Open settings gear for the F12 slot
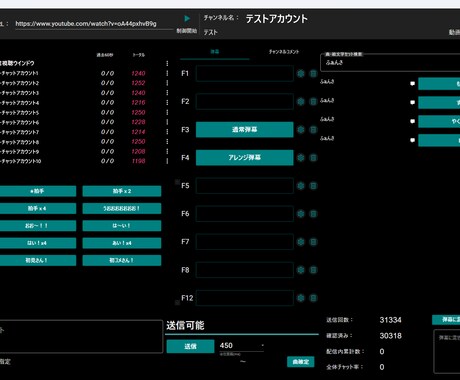Image resolution: width=460 pixels, height=380 pixels. pos(301,298)
